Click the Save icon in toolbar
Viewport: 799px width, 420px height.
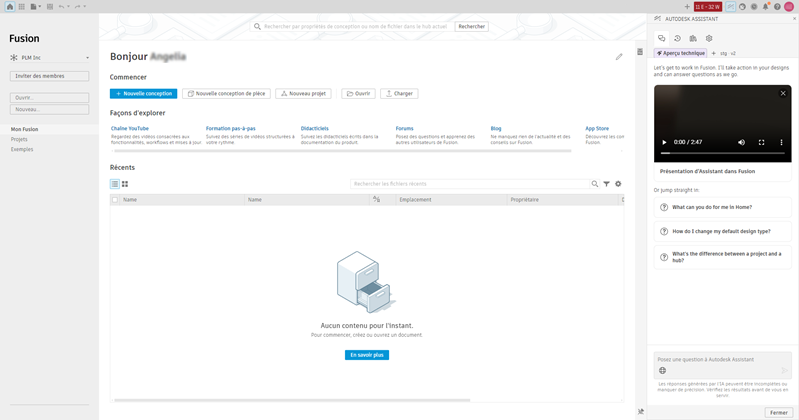(x=50, y=7)
